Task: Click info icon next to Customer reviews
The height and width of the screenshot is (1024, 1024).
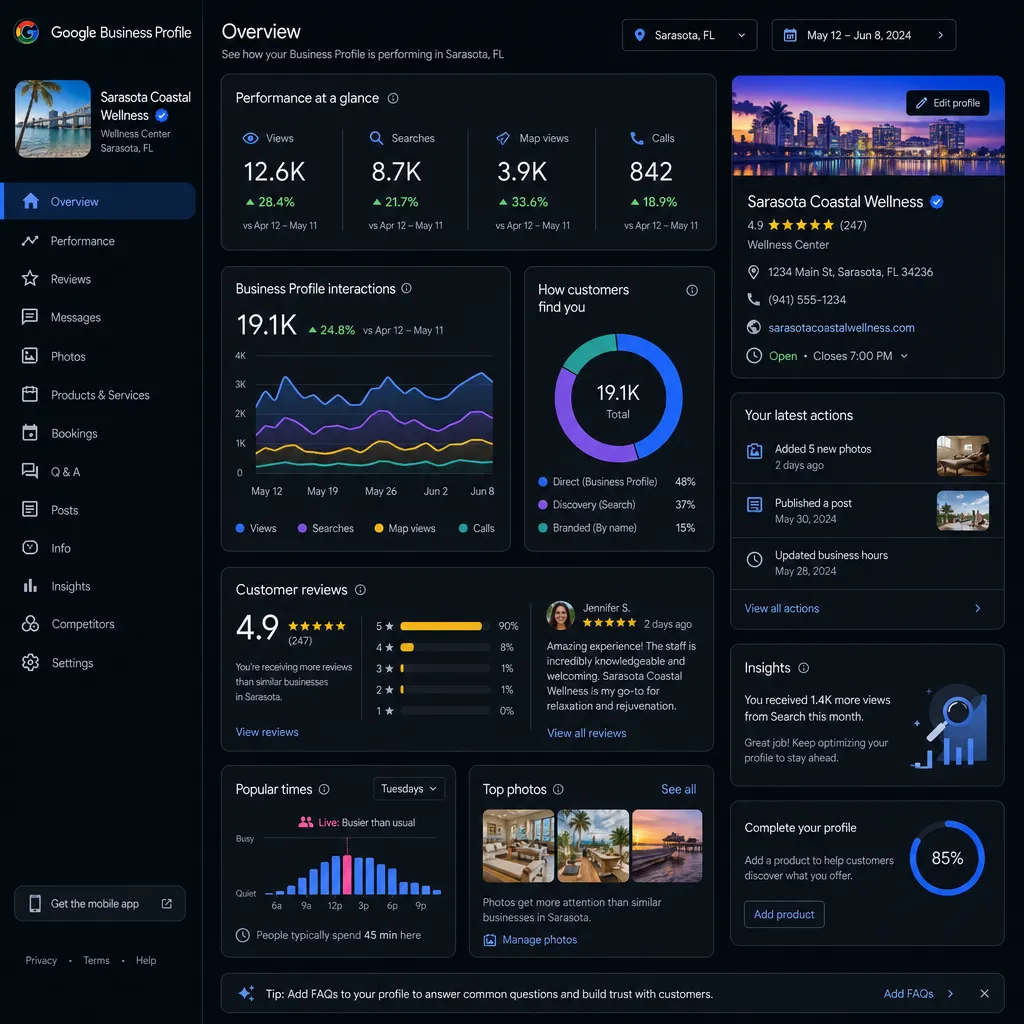Action: (360, 590)
